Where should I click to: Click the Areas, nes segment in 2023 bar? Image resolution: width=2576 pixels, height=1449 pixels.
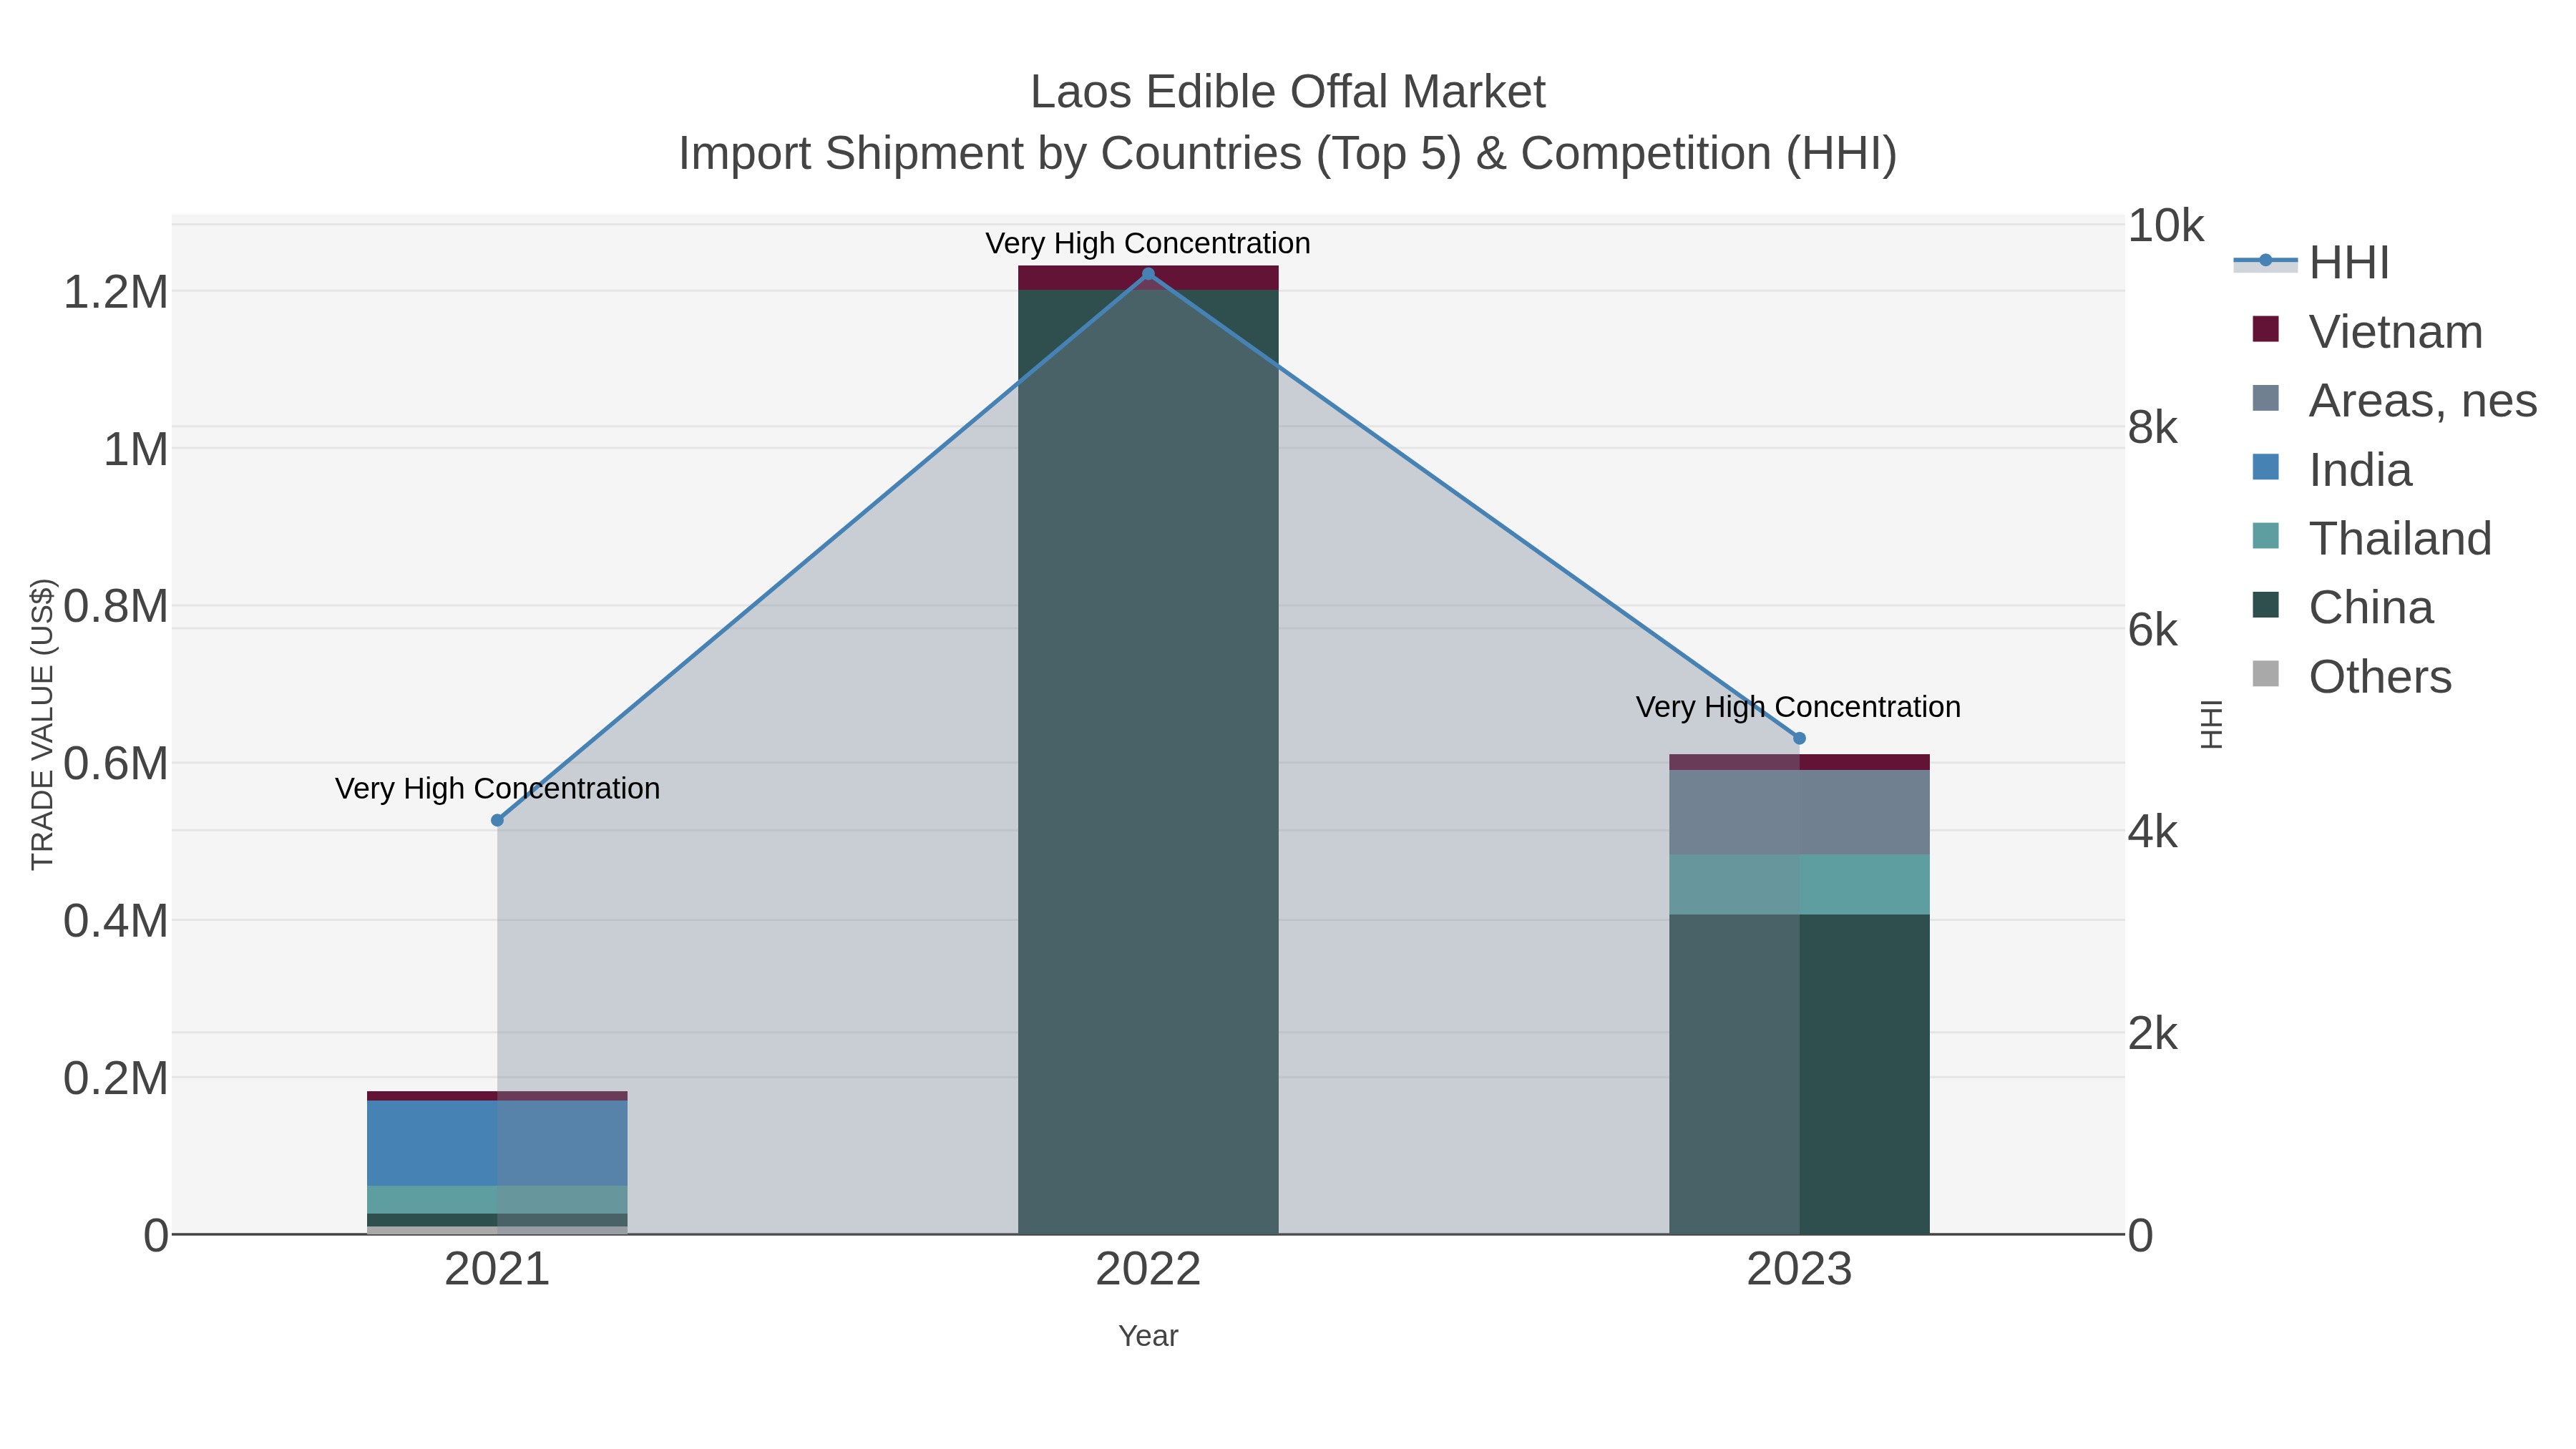click(1799, 812)
